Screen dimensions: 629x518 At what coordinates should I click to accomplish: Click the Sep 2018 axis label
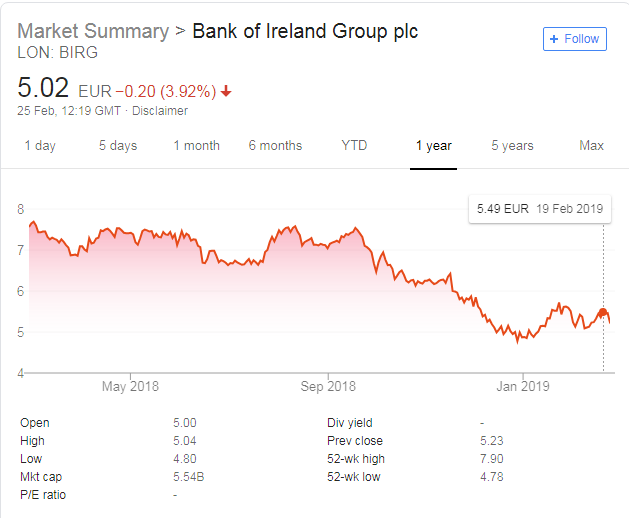pyautogui.click(x=328, y=386)
